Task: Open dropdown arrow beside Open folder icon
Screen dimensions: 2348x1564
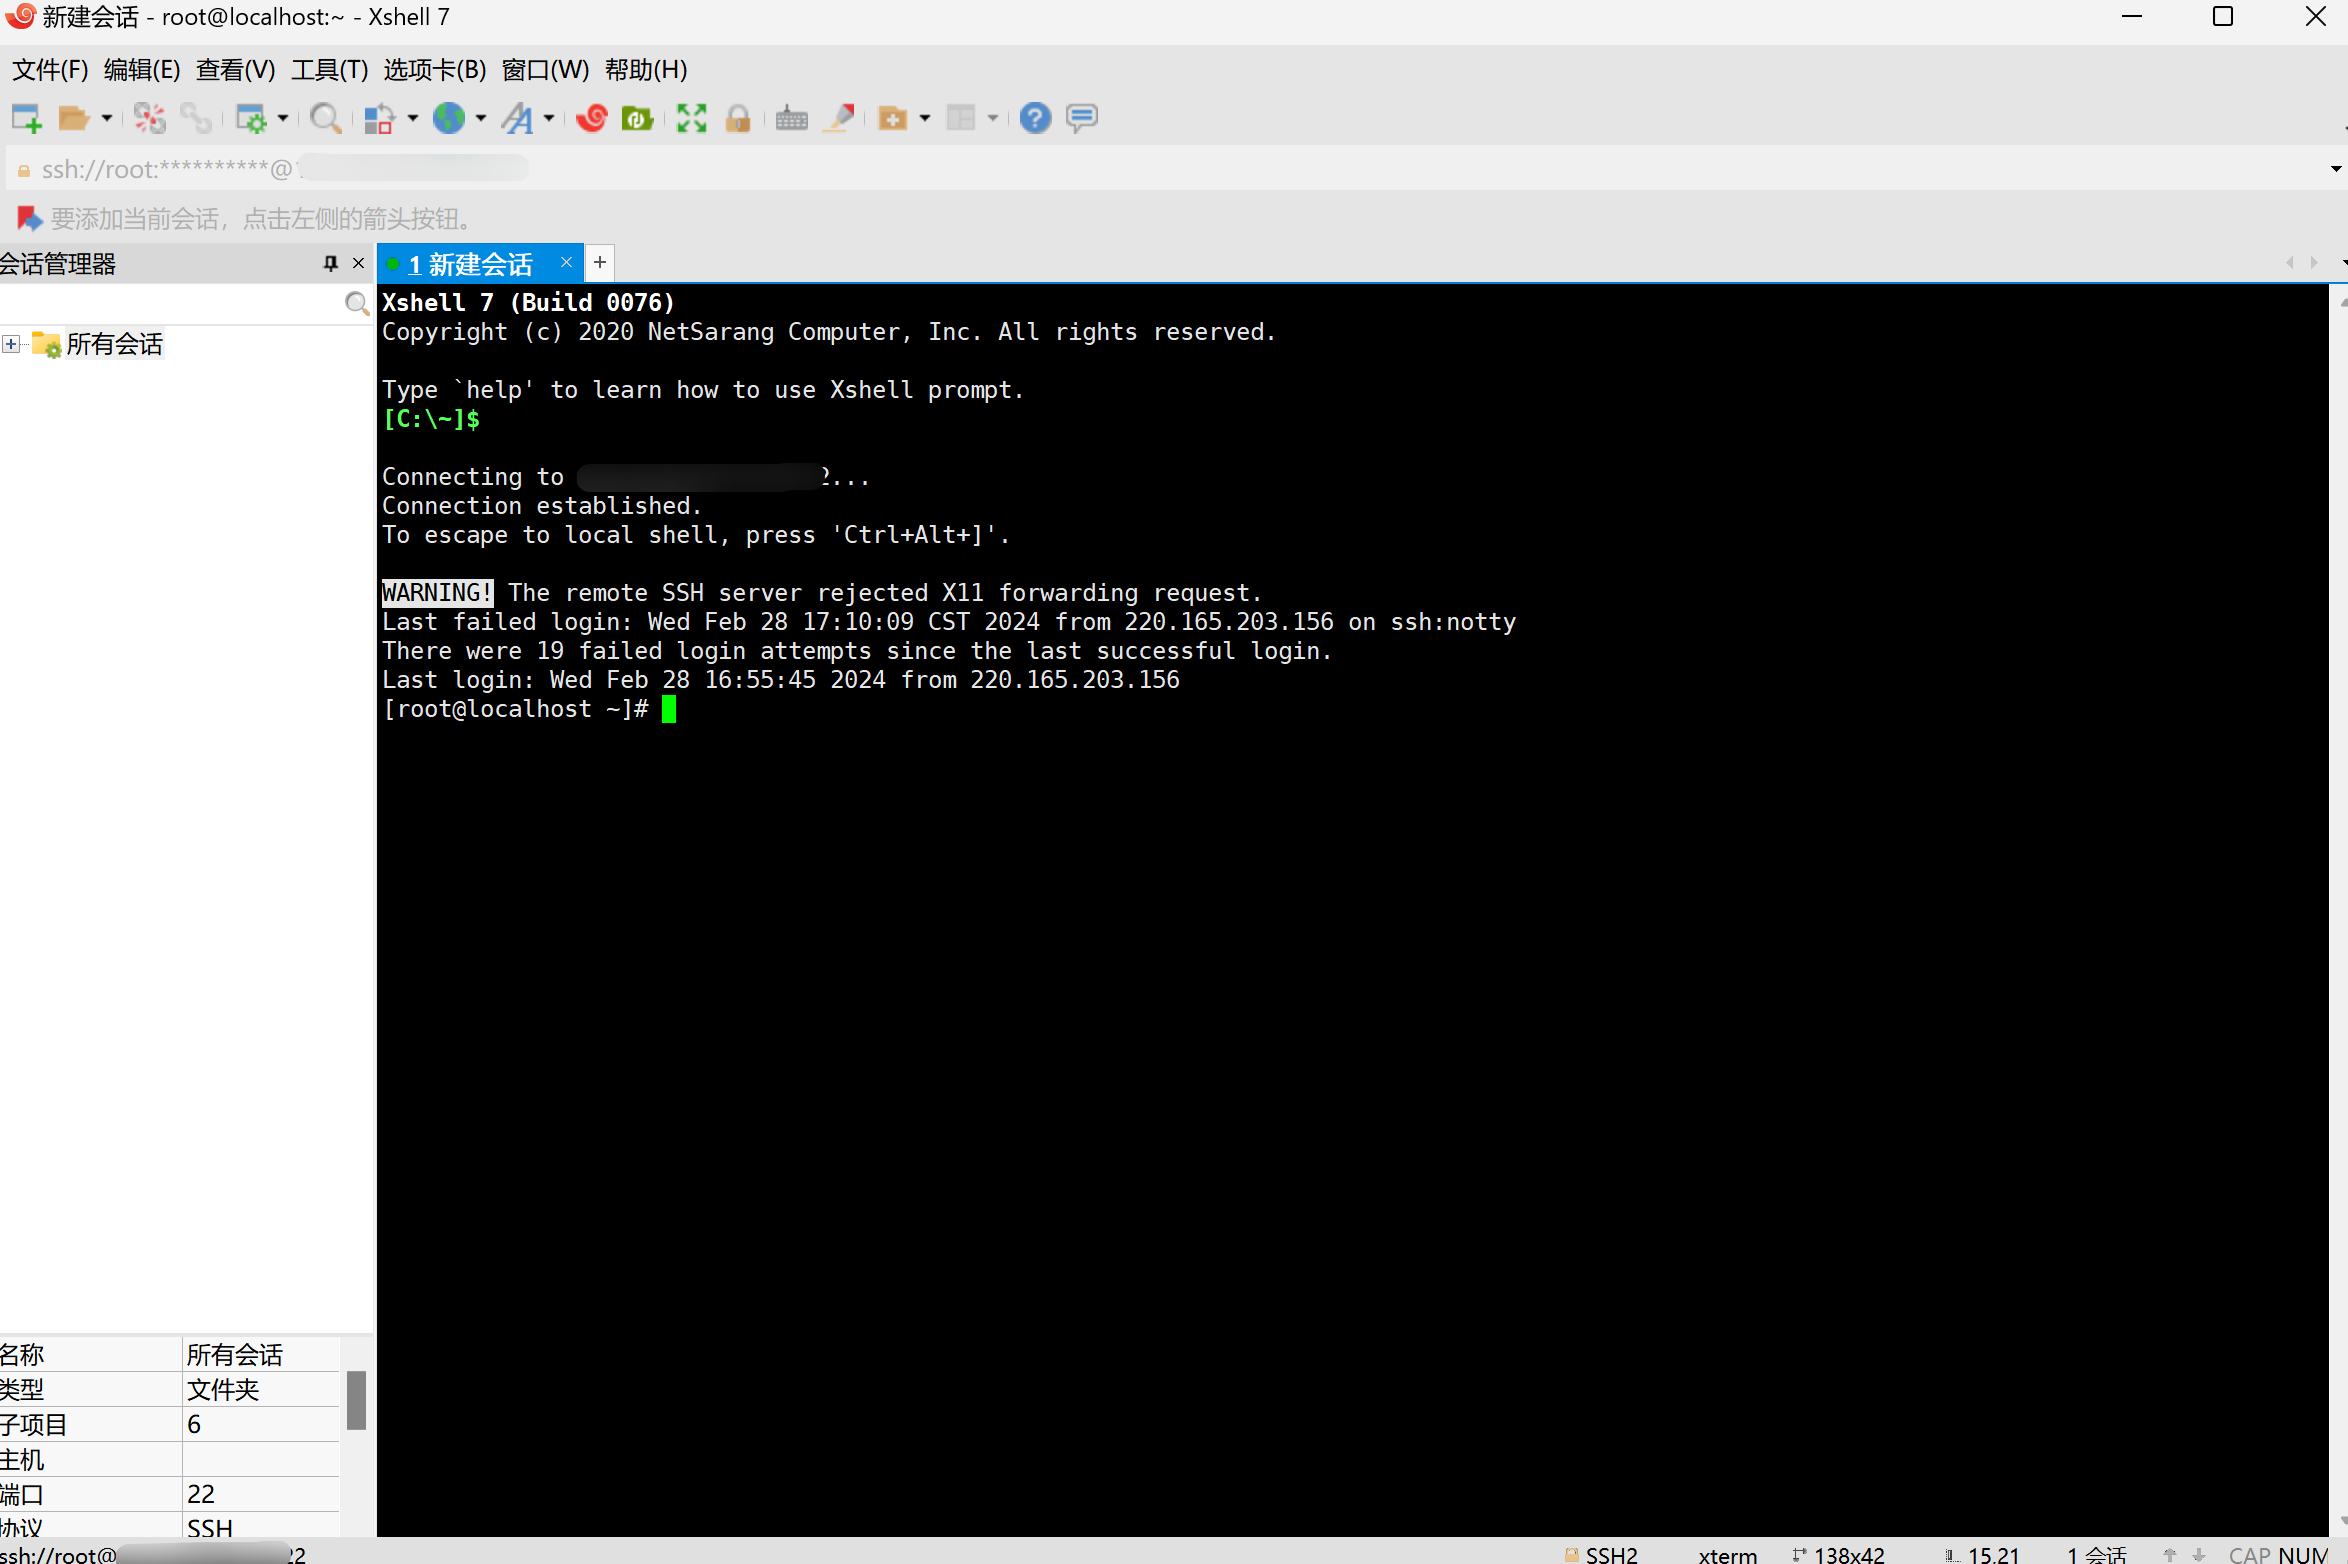Action: [x=106, y=118]
